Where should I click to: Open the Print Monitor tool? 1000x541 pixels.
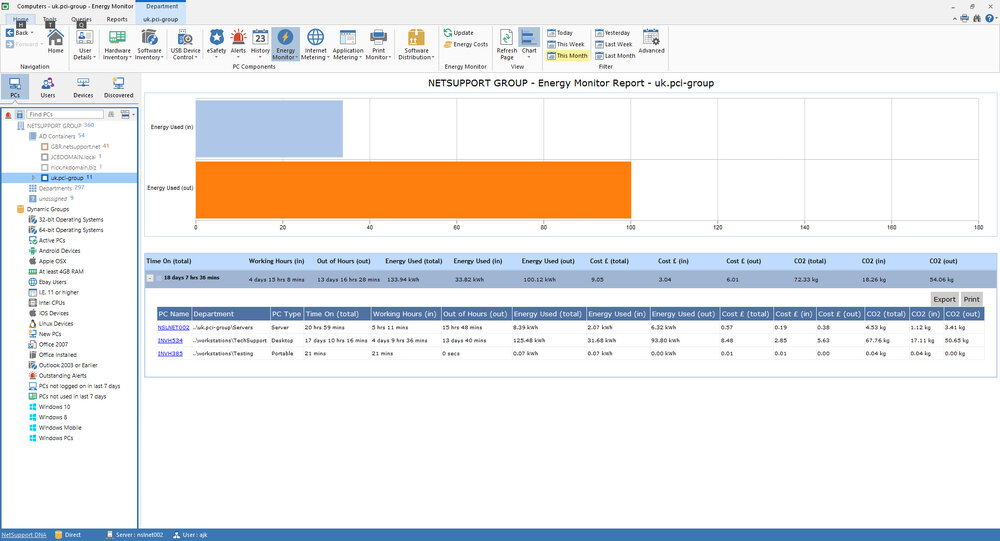(x=378, y=45)
